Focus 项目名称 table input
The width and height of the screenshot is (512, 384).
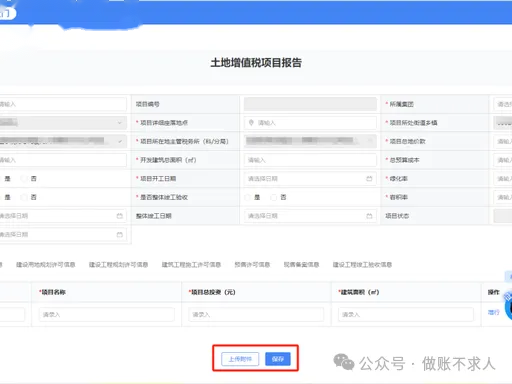click(x=107, y=314)
